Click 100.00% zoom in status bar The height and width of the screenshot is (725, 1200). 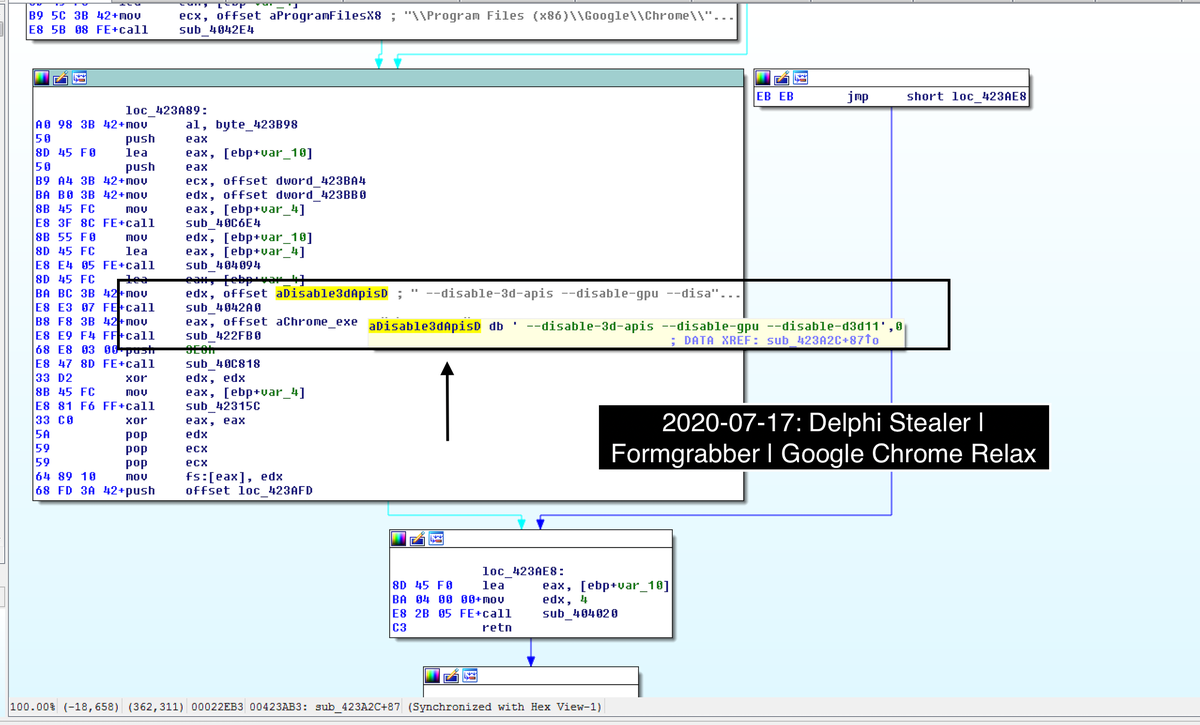pyautogui.click(x=32, y=707)
